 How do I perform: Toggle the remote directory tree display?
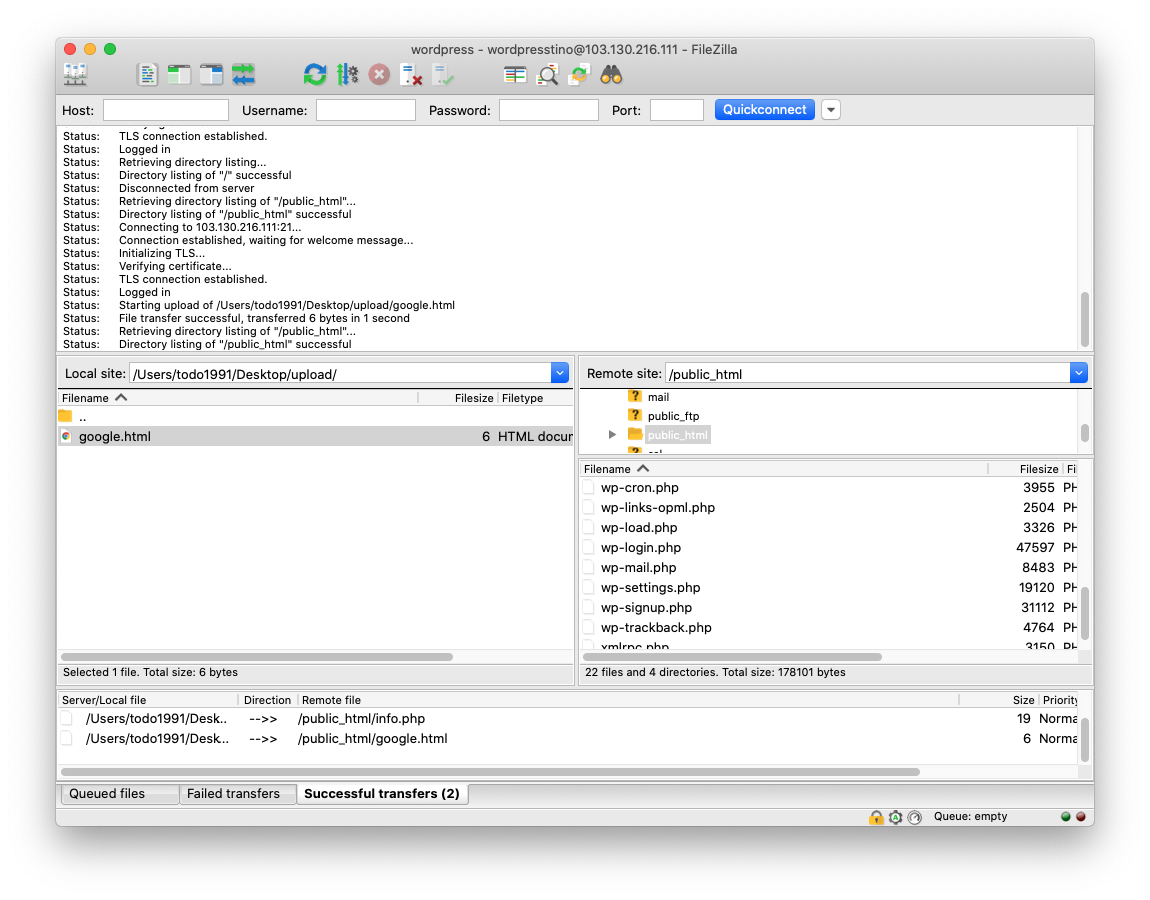pyautogui.click(x=211, y=75)
